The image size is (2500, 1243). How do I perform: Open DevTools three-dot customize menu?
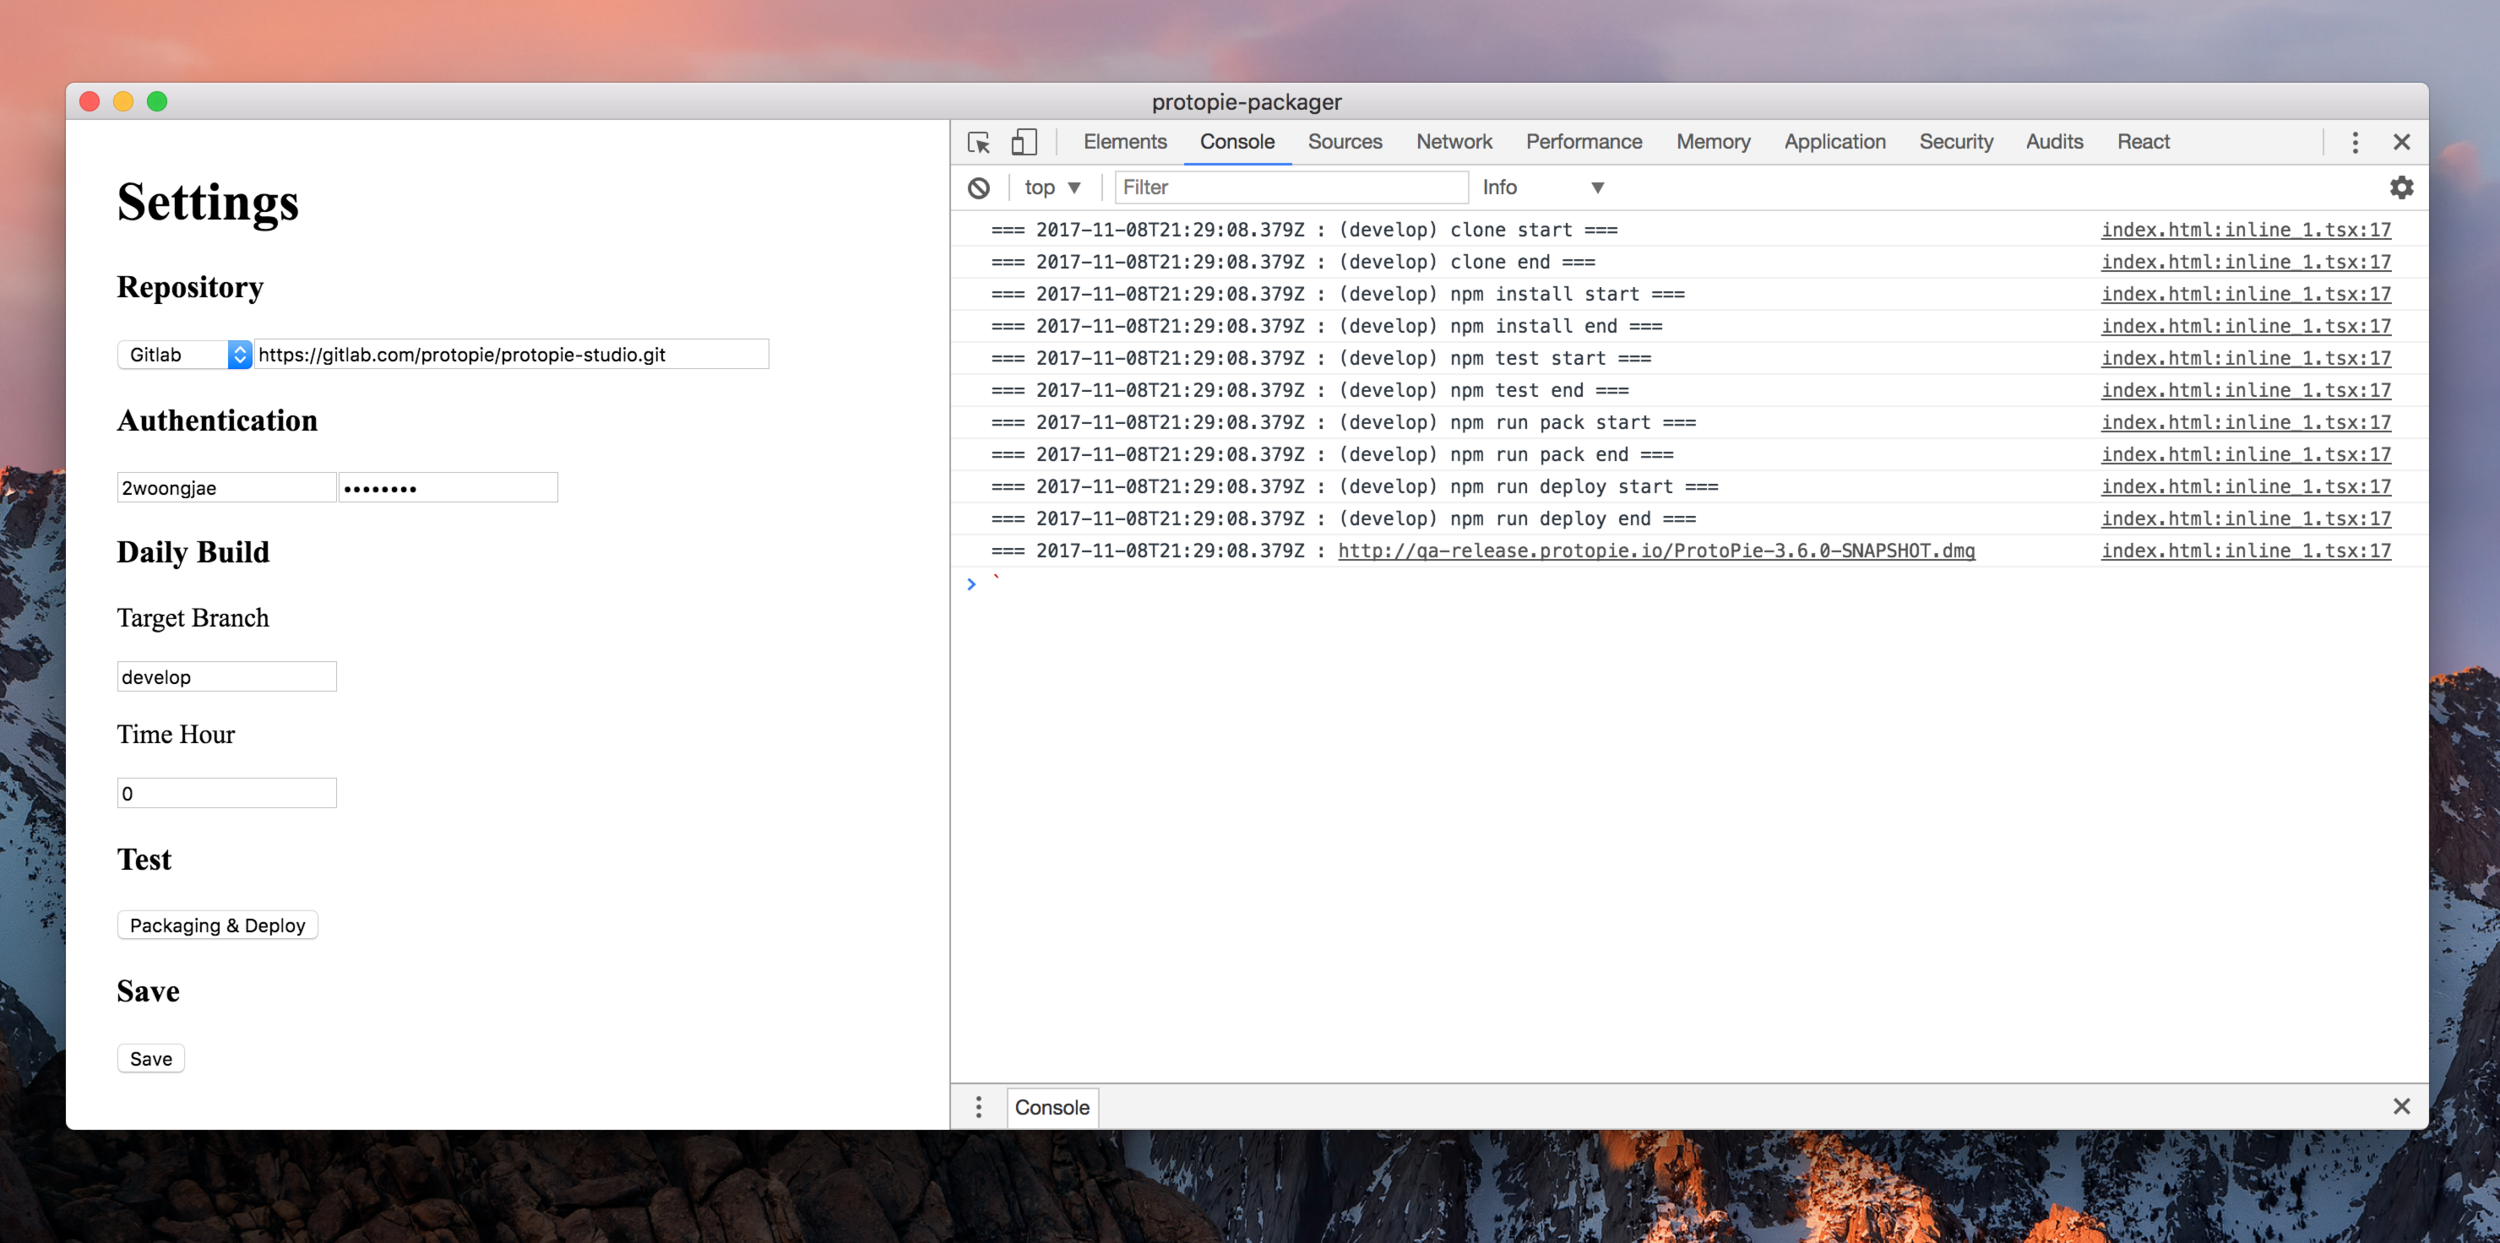click(x=2355, y=142)
